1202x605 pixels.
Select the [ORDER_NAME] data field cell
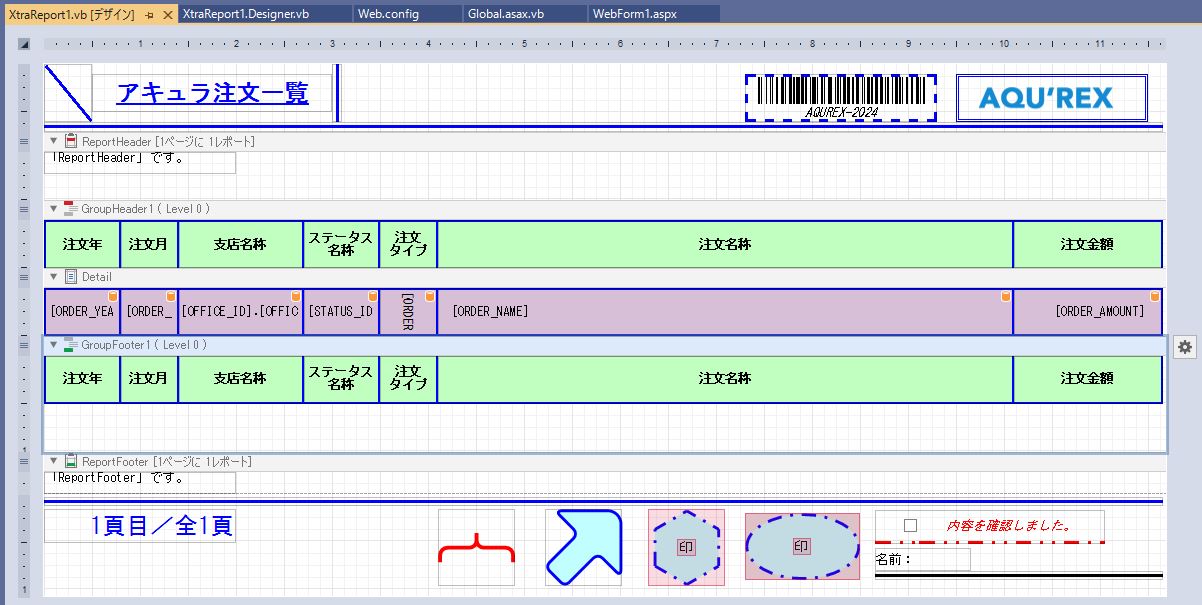[x=724, y=312]
